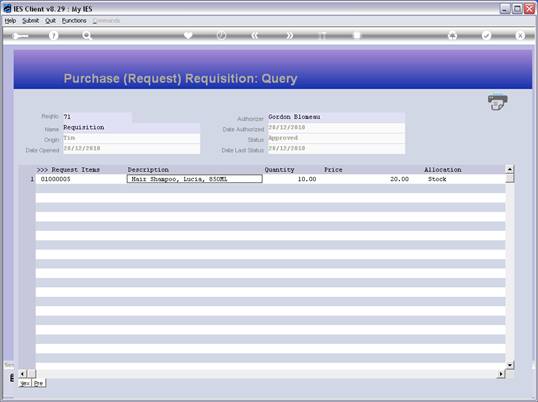Go to previous record with double-left arrows
538x402 pixels.
[x=255, y=36]
